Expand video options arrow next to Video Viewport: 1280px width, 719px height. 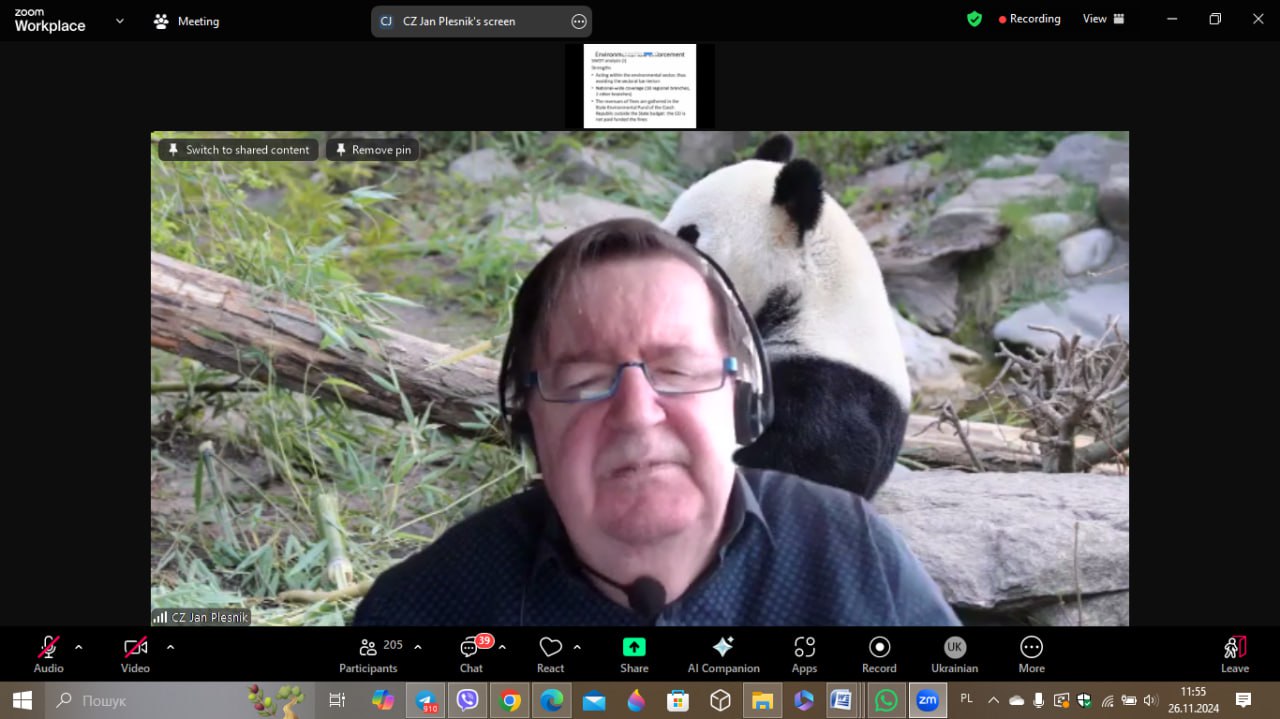tap(170, 647)
